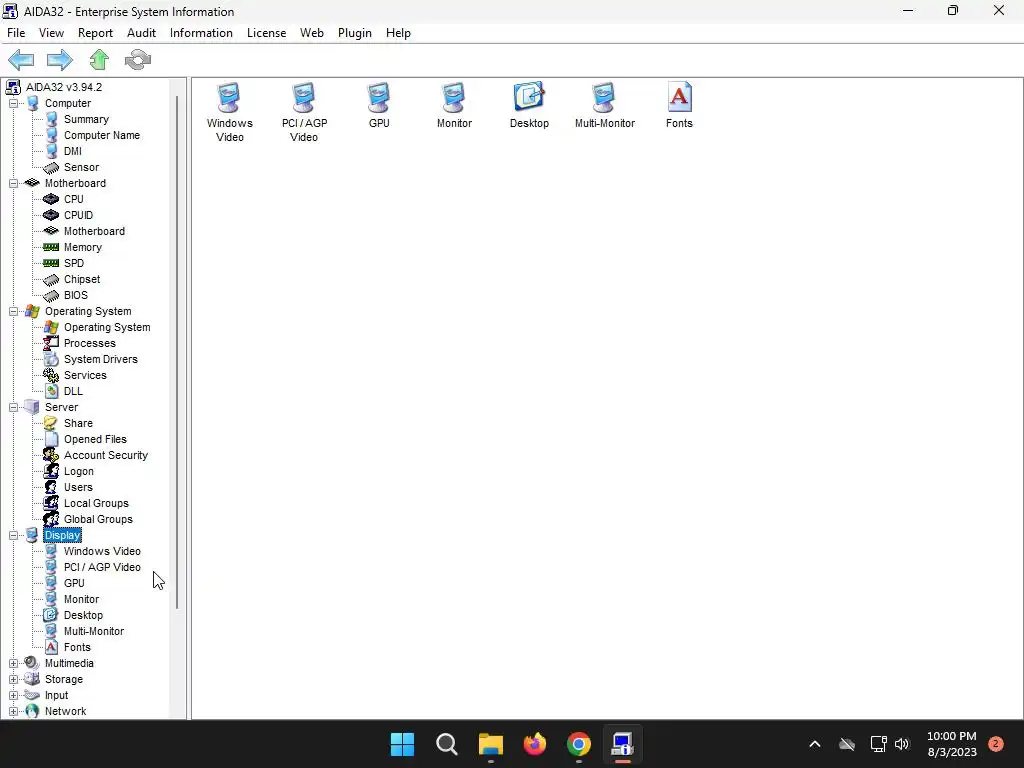Select Computer Name in the tree

coord(102,135)
